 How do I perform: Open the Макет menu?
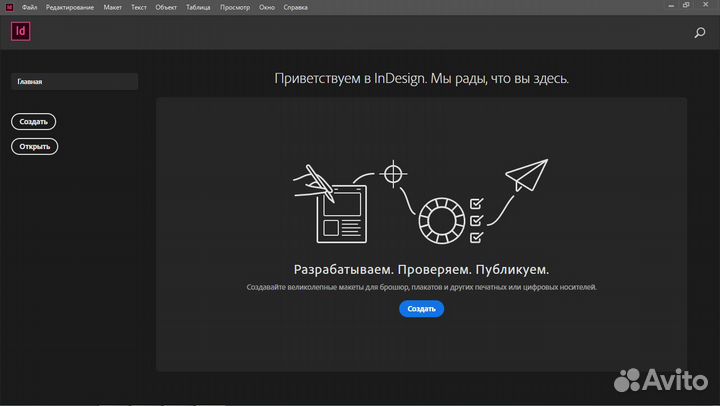[x=112, y=7]
